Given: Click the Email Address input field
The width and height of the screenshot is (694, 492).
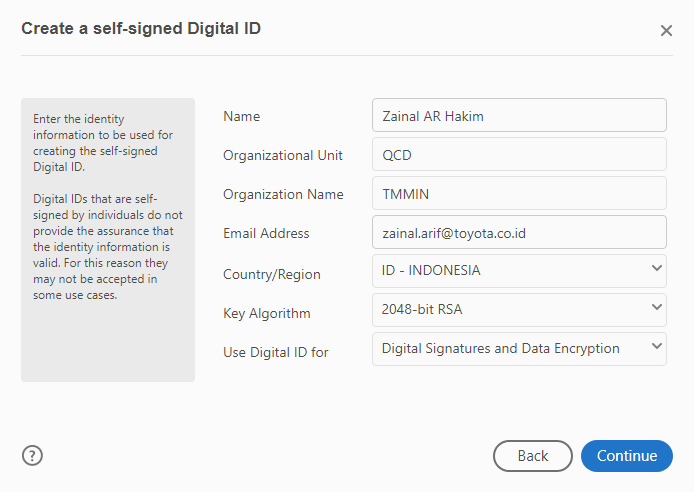Looking at the screenshot, I should 518,232.
